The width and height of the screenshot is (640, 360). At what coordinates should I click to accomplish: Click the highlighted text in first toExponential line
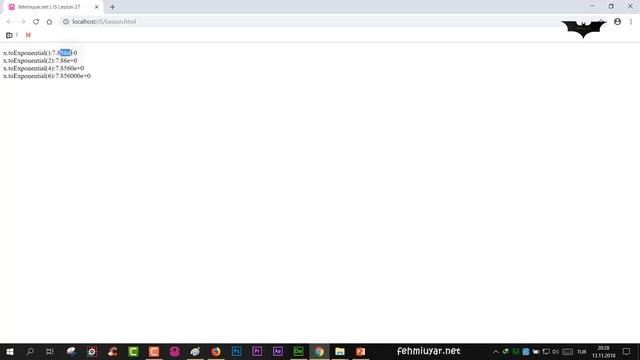(66, 53)
